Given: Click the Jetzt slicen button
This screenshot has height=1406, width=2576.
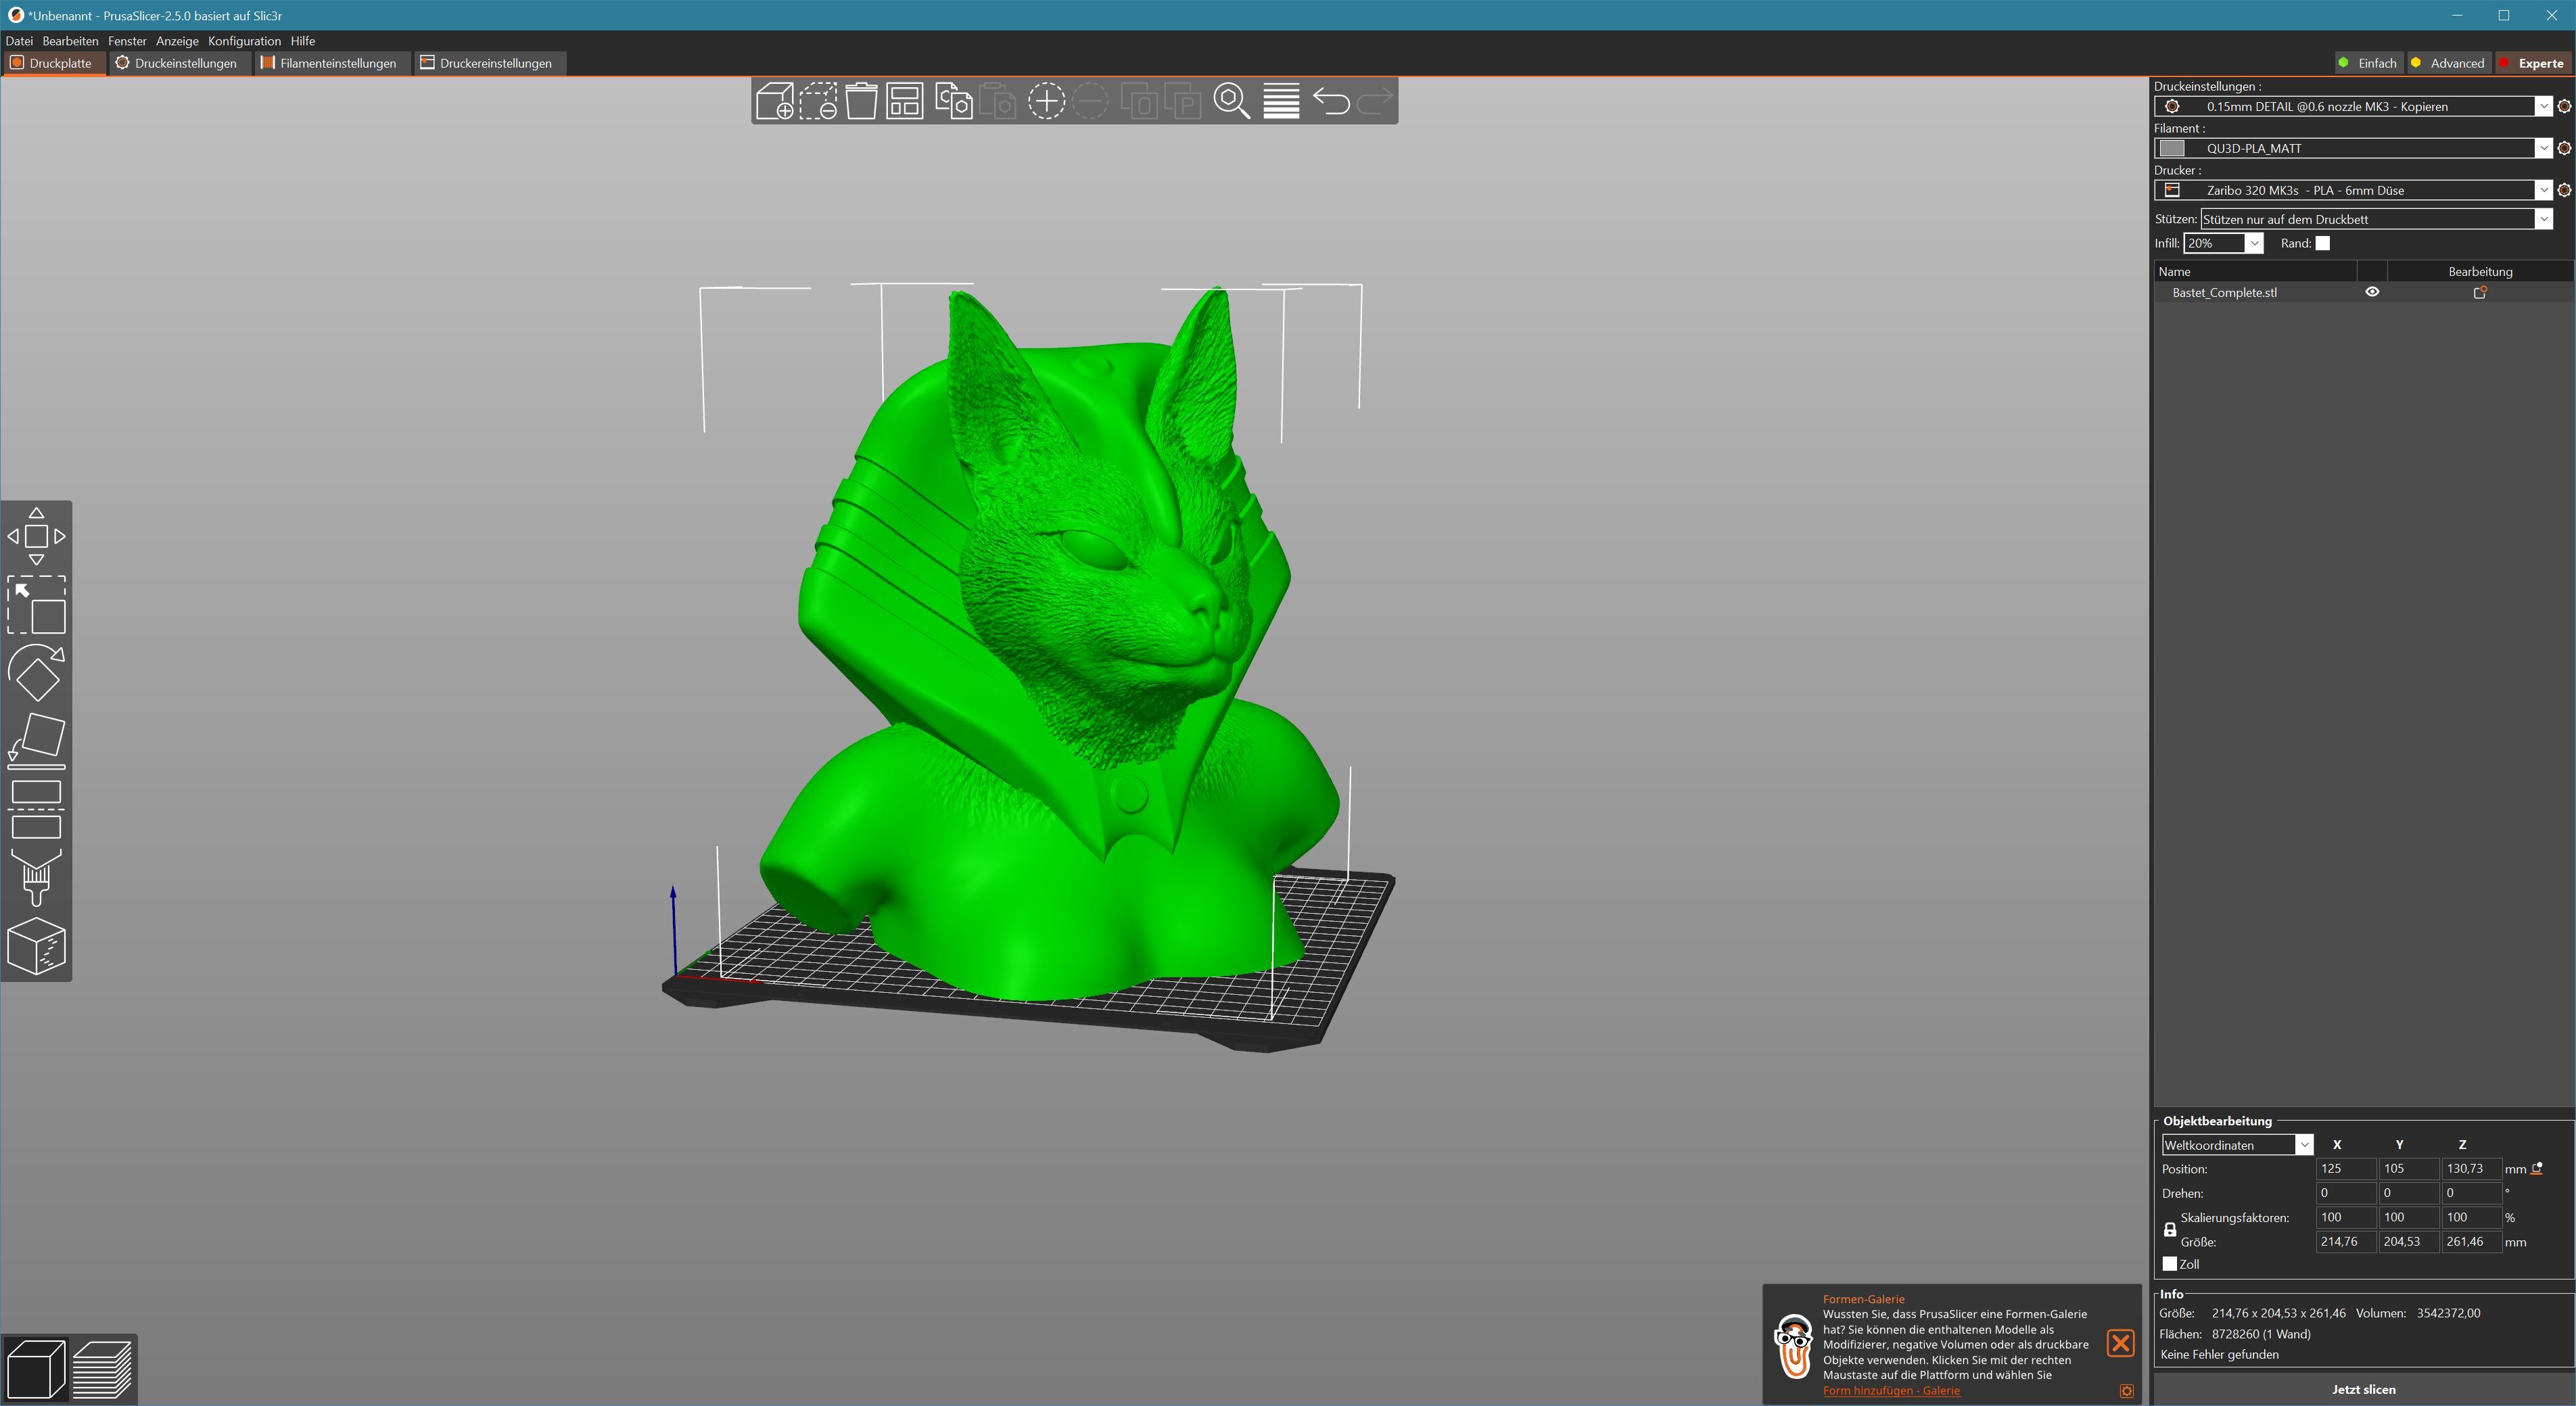Looking at the screenshot, I should (2363, 1389).
